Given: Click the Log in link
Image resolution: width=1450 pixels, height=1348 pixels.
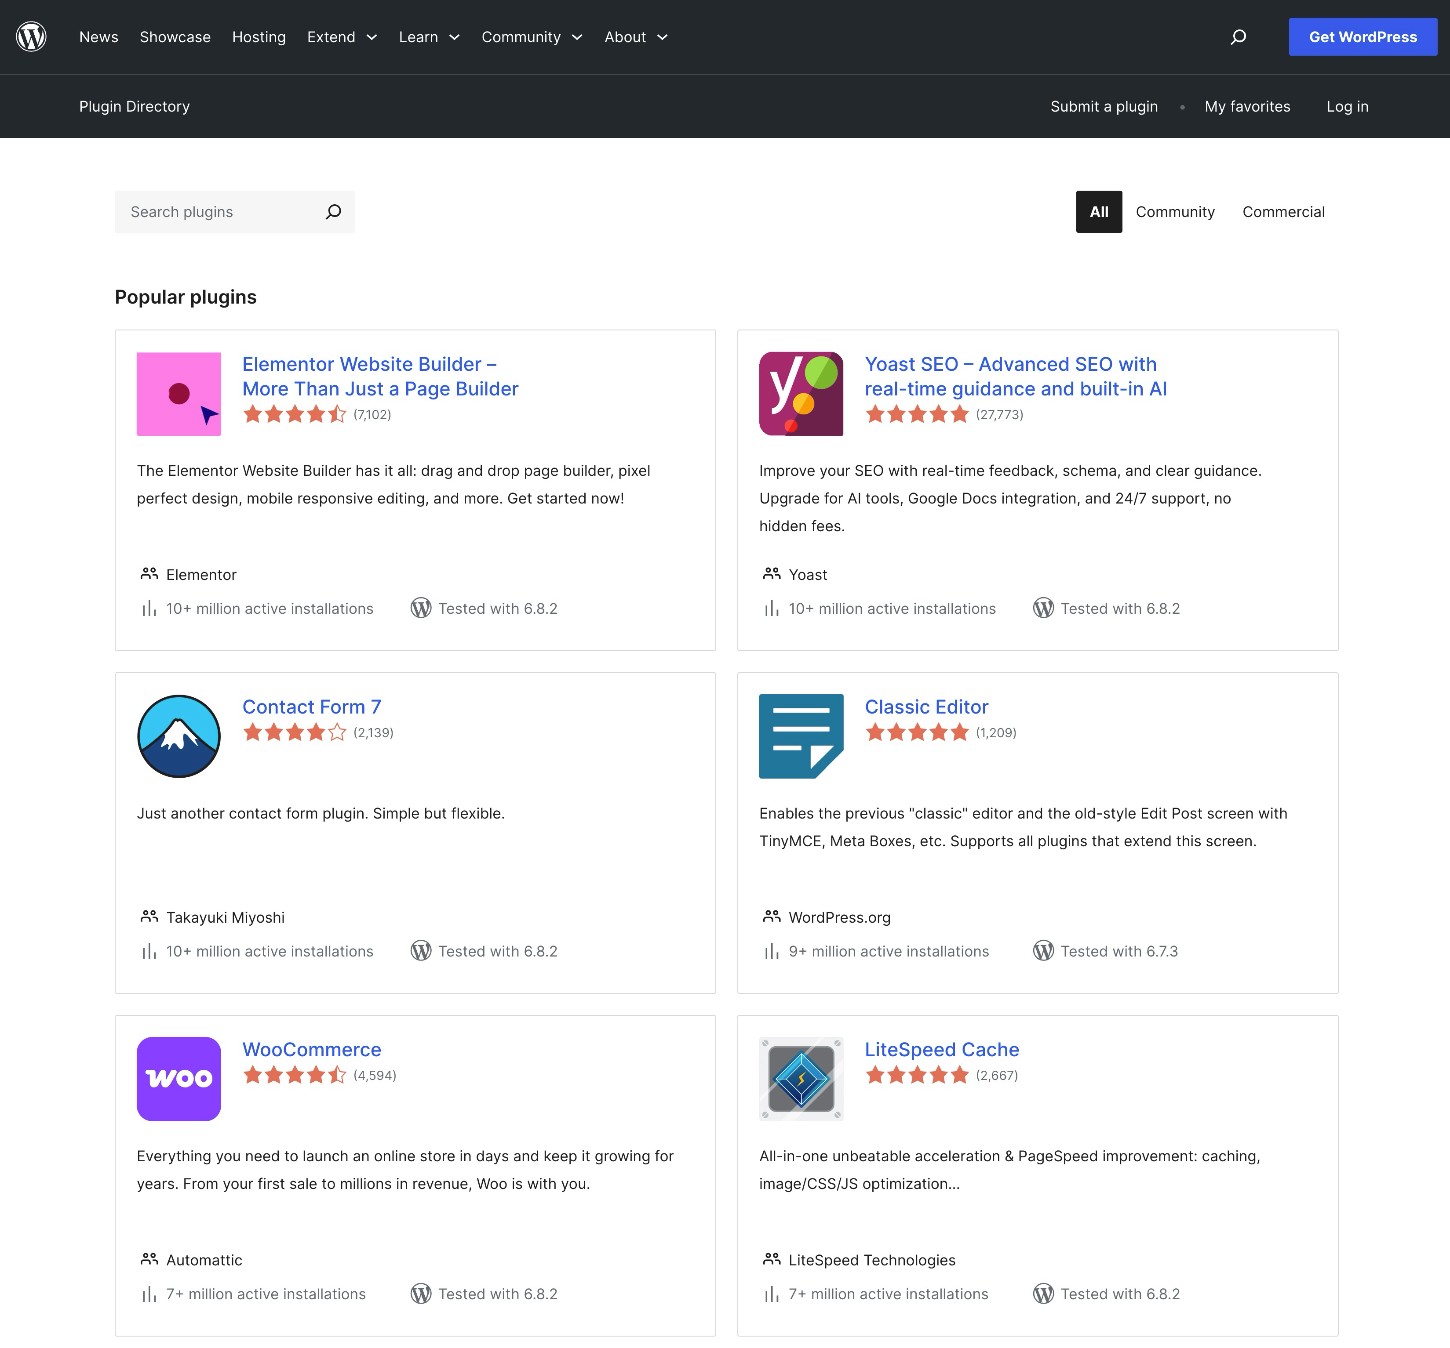Looking at the screenshot, I should click(1347, 107).
